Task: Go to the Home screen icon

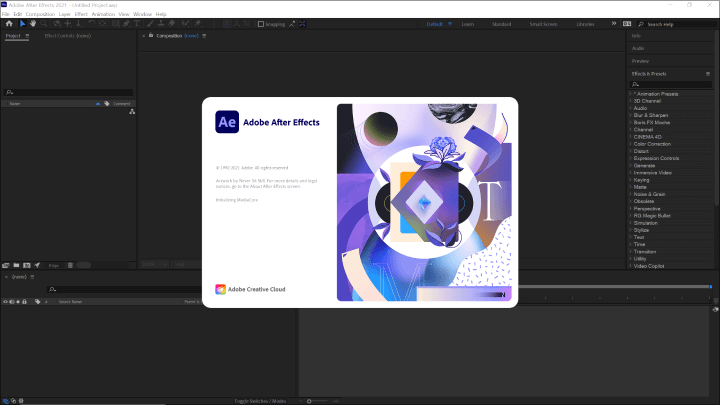Action: point(9,23)
